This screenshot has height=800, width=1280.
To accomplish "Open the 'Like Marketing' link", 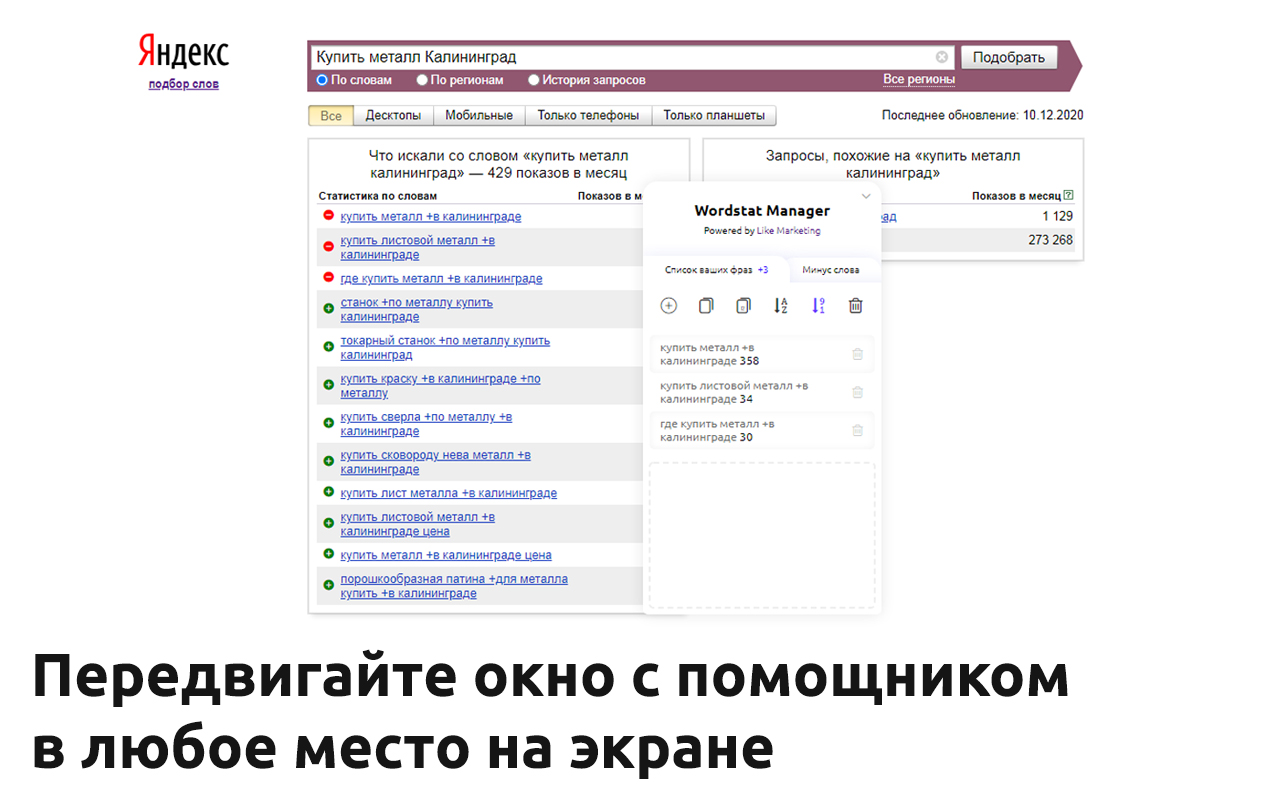I will coord(788,231).
